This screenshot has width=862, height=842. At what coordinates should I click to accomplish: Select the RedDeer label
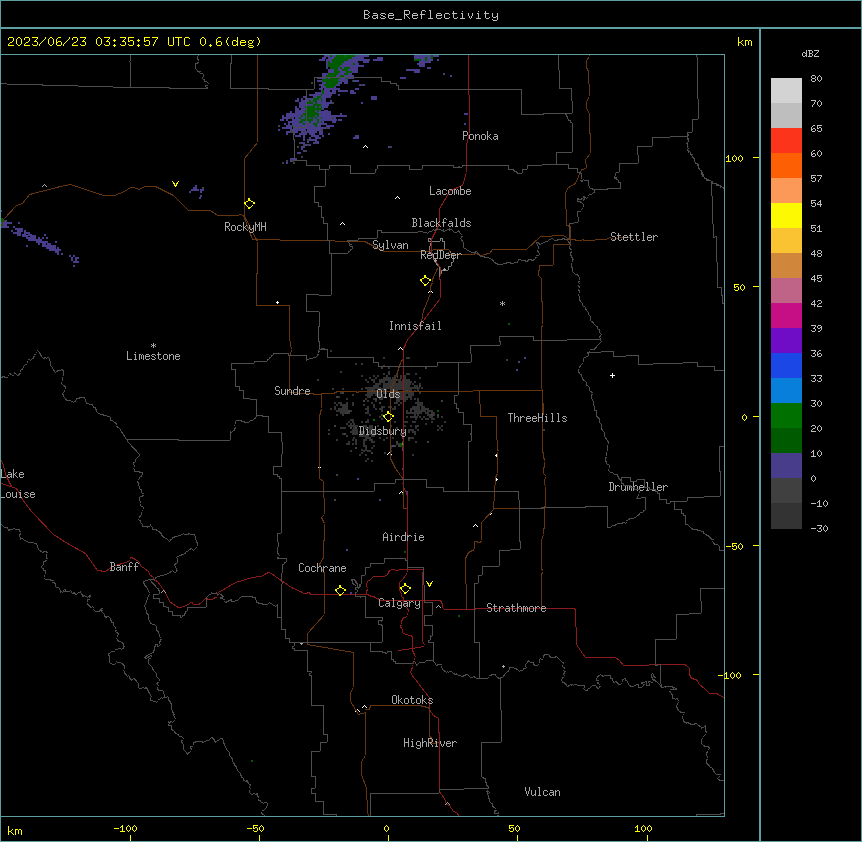441,255
